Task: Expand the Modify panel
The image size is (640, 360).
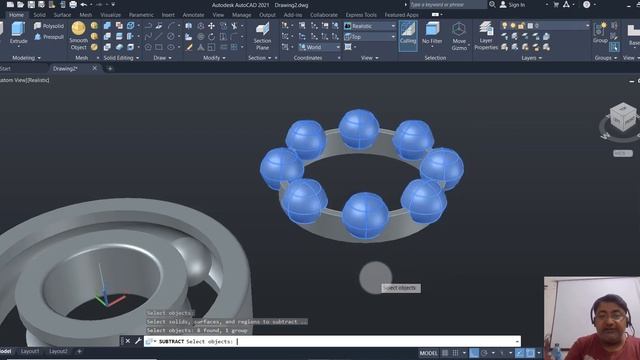Action: point(214,58)
